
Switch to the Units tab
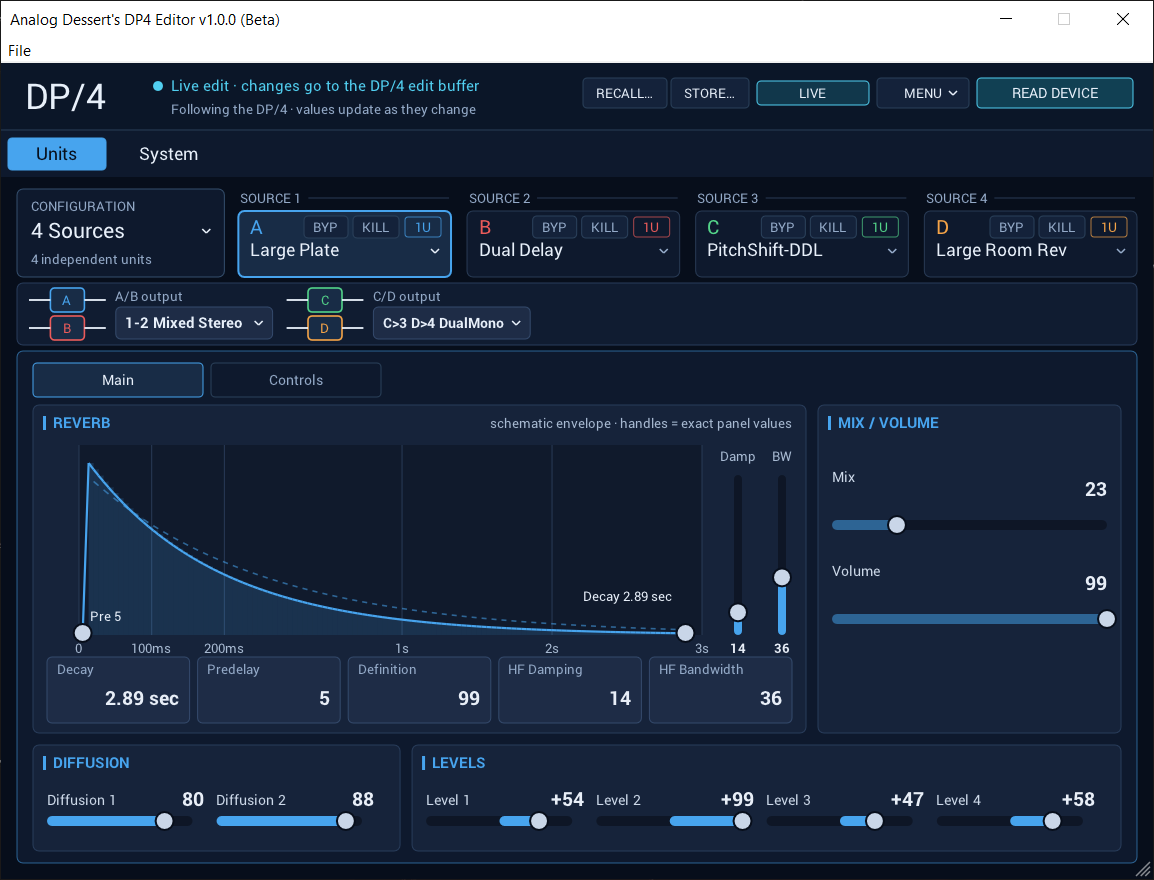(x=57, y=154)
